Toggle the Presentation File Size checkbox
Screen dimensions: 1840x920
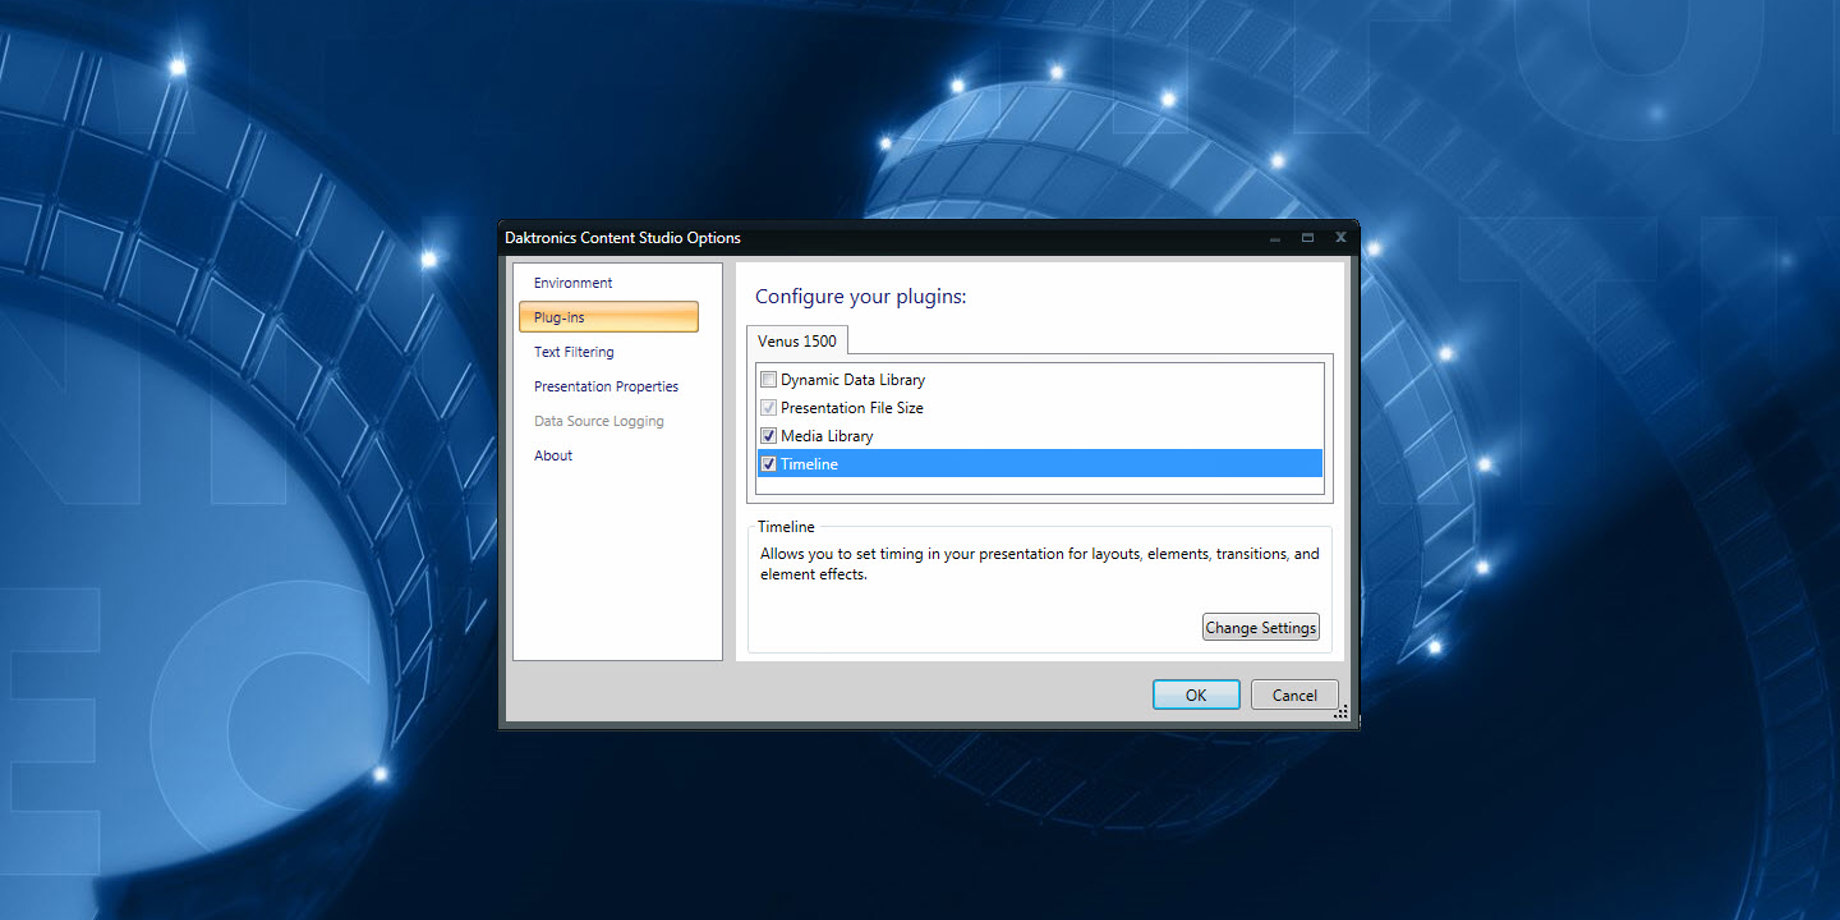pyautogui.click(x=769, y=408)
